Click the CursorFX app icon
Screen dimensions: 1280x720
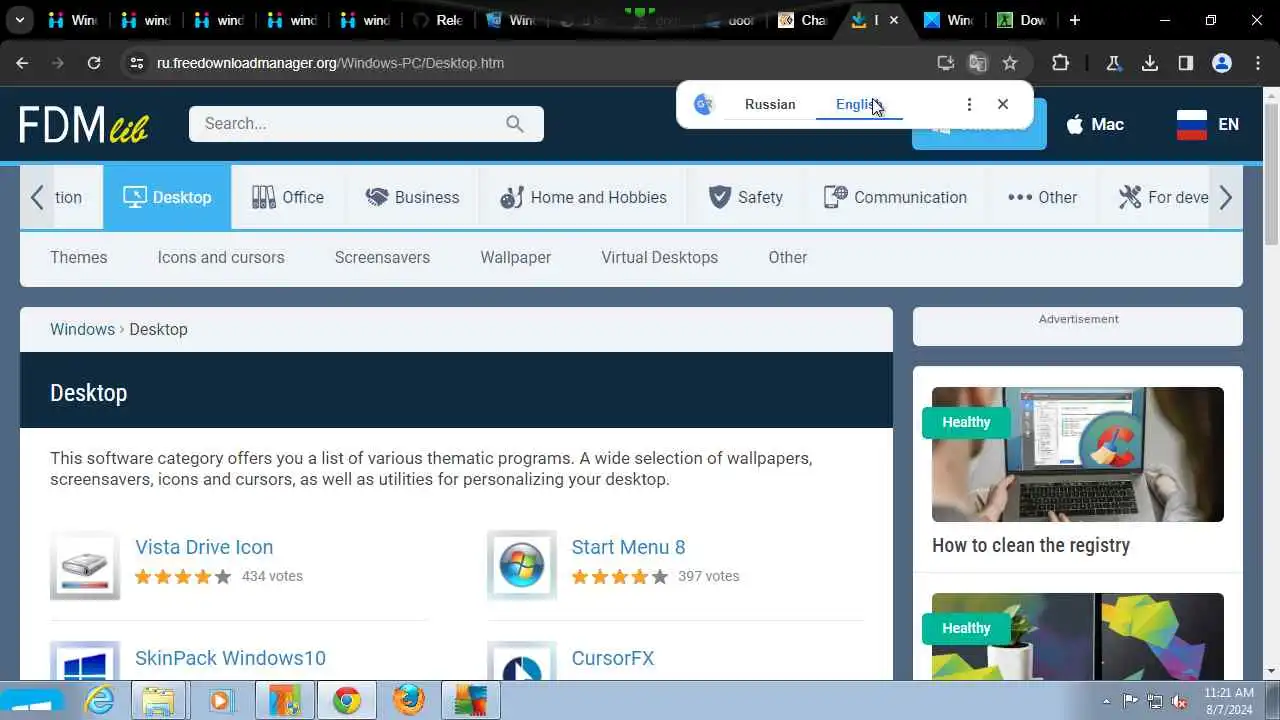click(x=522, y=661)
